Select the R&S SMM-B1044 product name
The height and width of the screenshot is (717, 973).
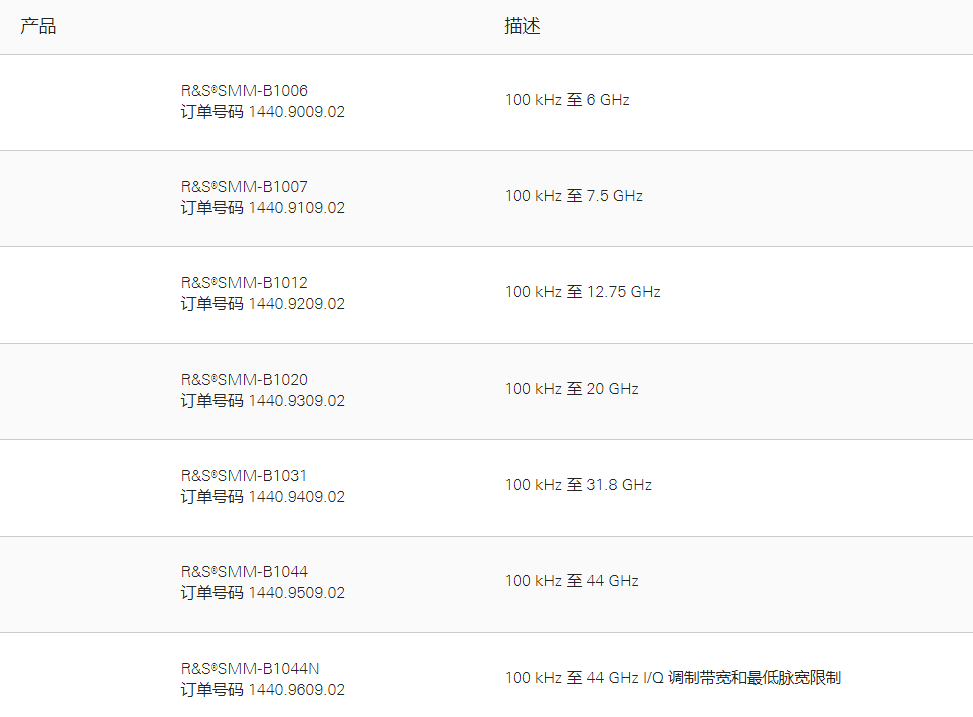[244, 572]
